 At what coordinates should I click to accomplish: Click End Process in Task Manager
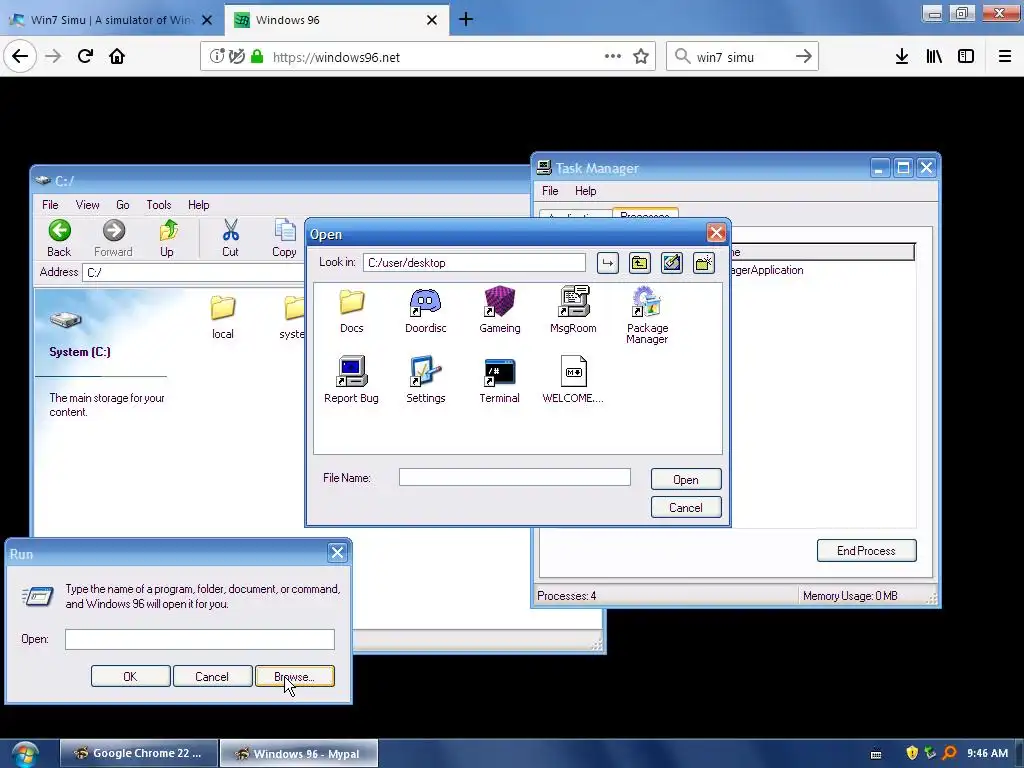866,551
